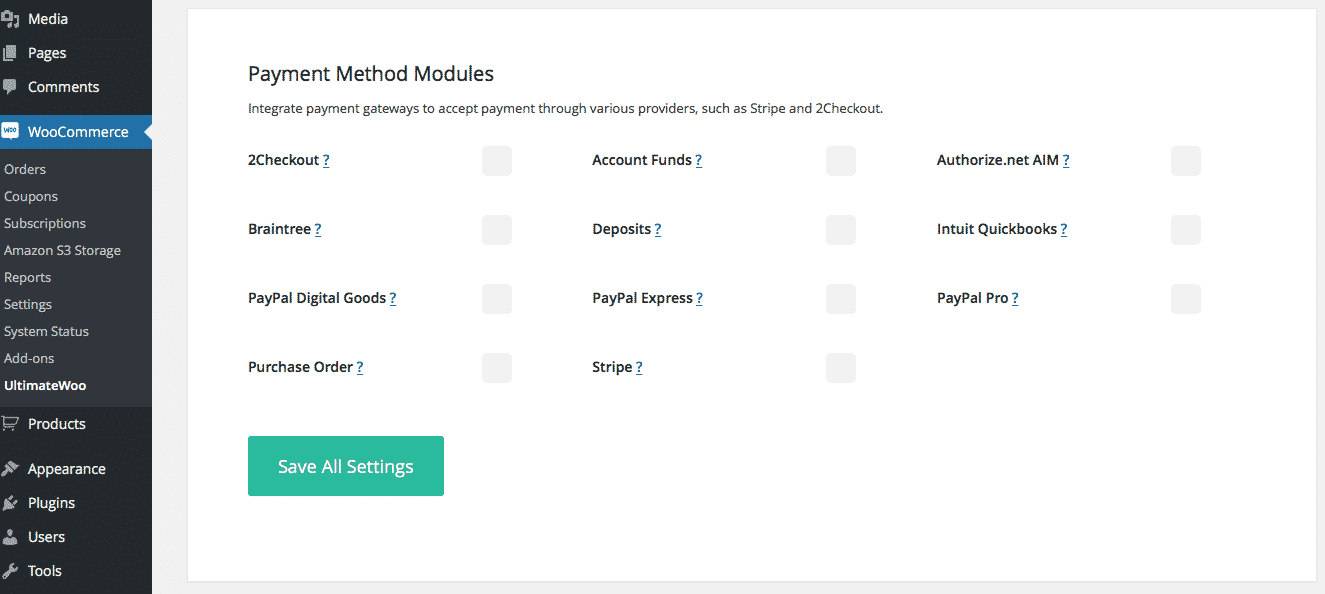Click the Media icon in sidebar
Image resolution: width=1325 pixels, height=594 pixels.
[x=10, y=19]
